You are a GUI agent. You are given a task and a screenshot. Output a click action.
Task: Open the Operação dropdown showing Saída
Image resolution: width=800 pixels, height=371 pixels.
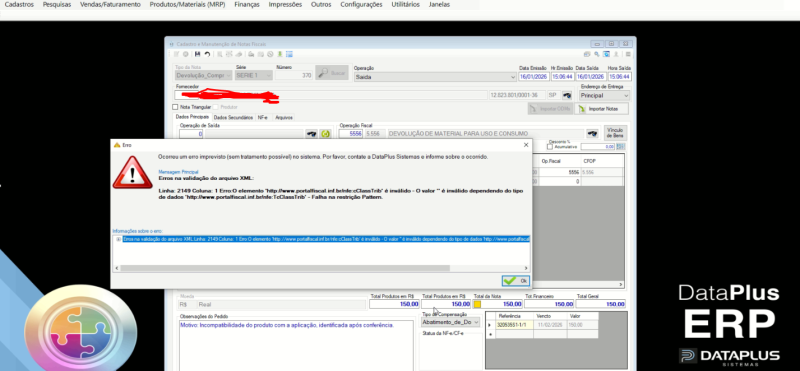point(435,77)
